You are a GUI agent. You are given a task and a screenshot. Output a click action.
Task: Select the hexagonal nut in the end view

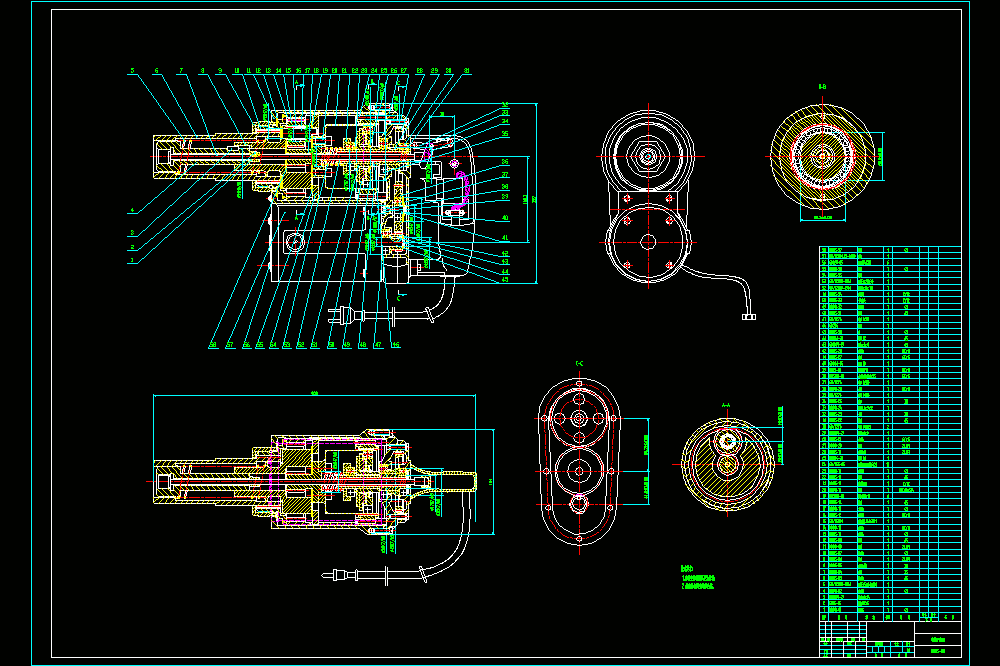pos(649,156)
